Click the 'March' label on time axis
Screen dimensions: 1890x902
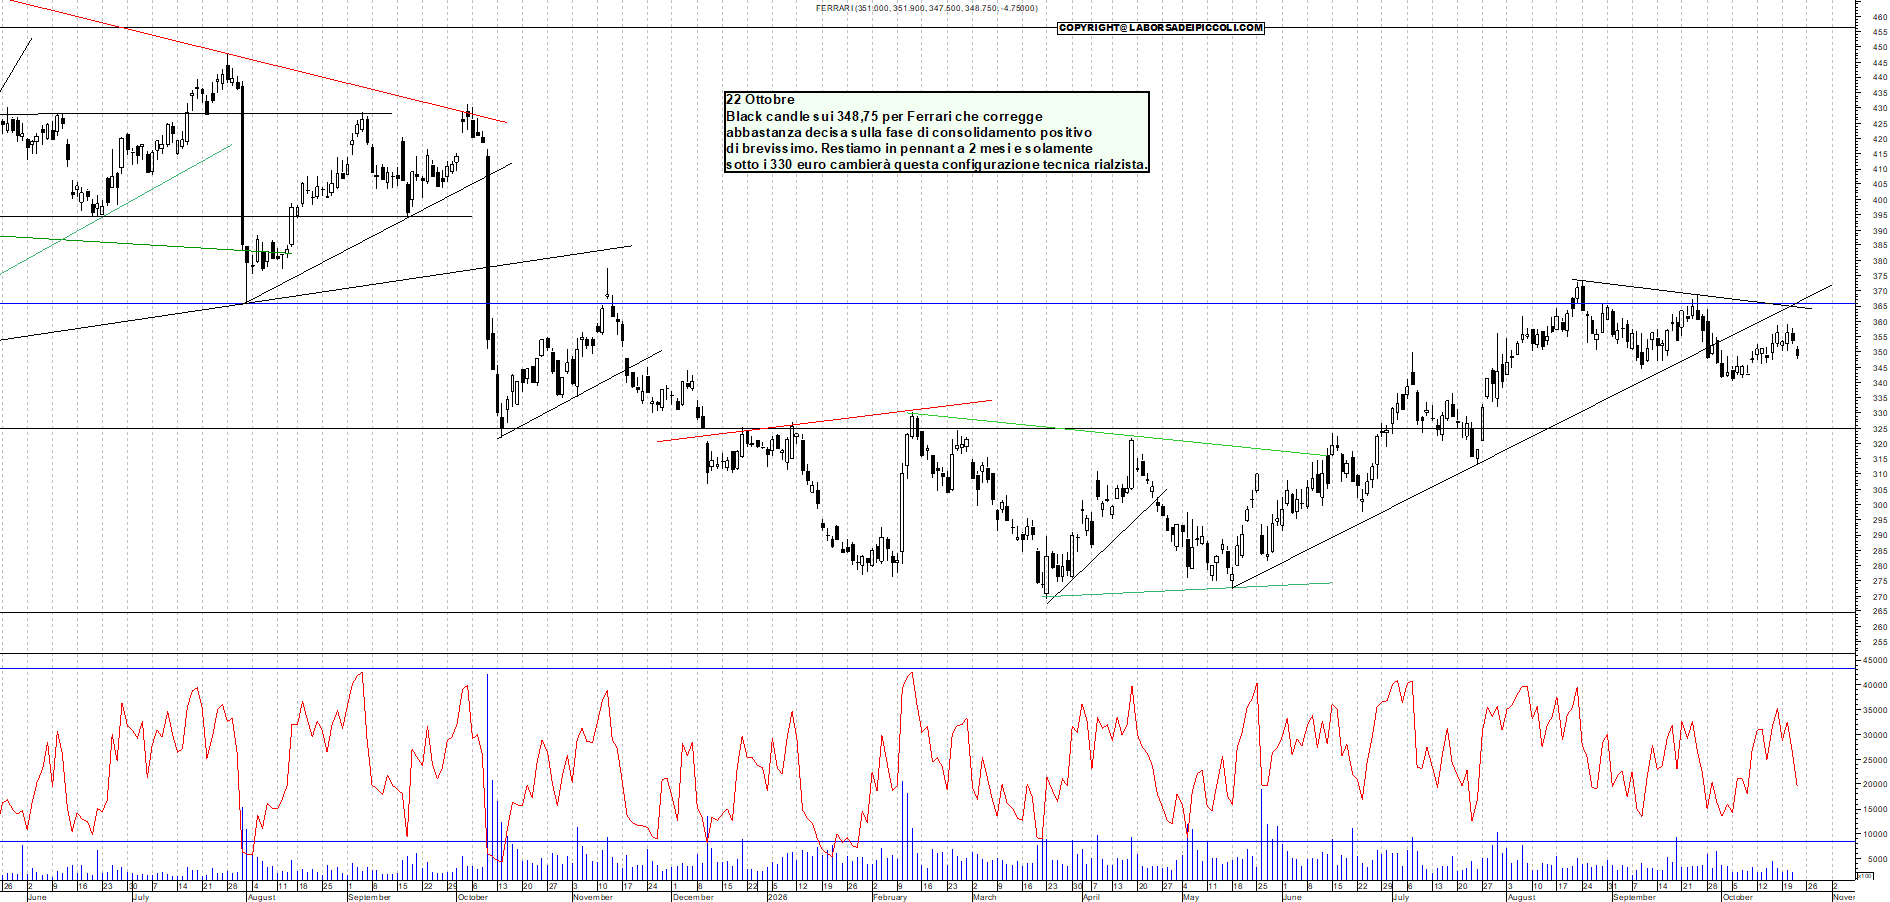click(x=985, y=897)
